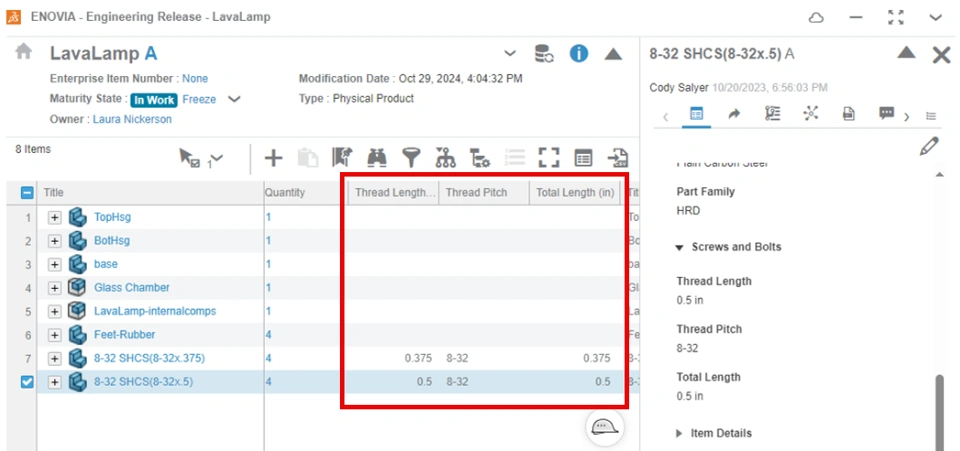Click the cloud icon in the title bar

(x=816, y=18)
